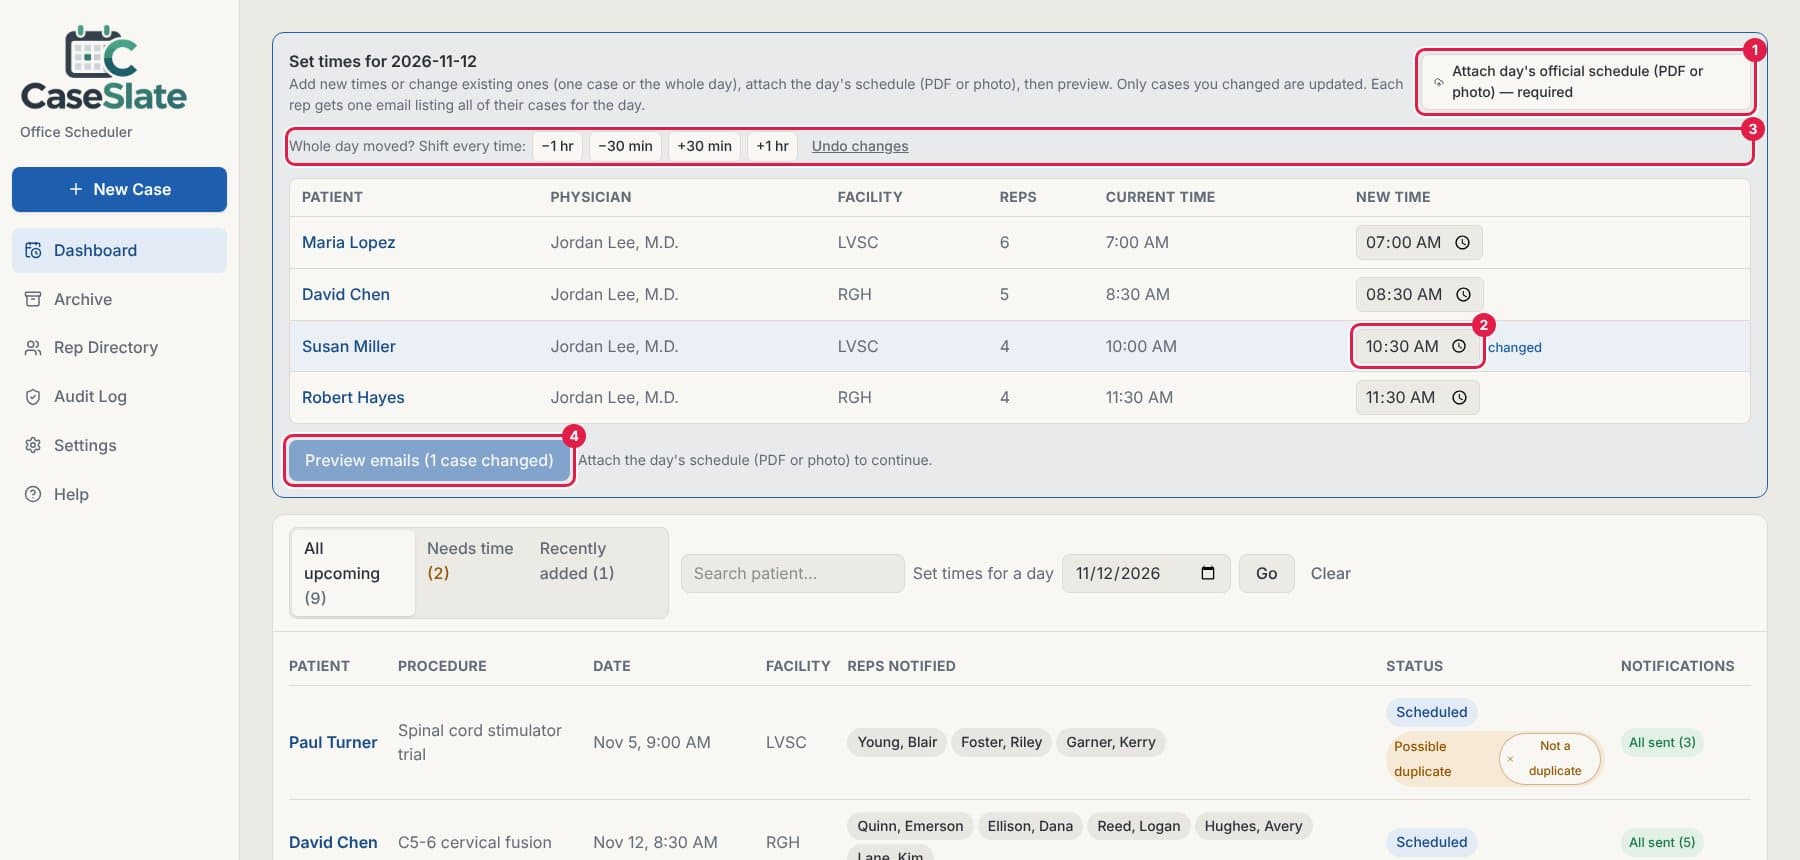Click the Undo changes link
Screen dimensions: 1800x860
click(x=860, y=146)
